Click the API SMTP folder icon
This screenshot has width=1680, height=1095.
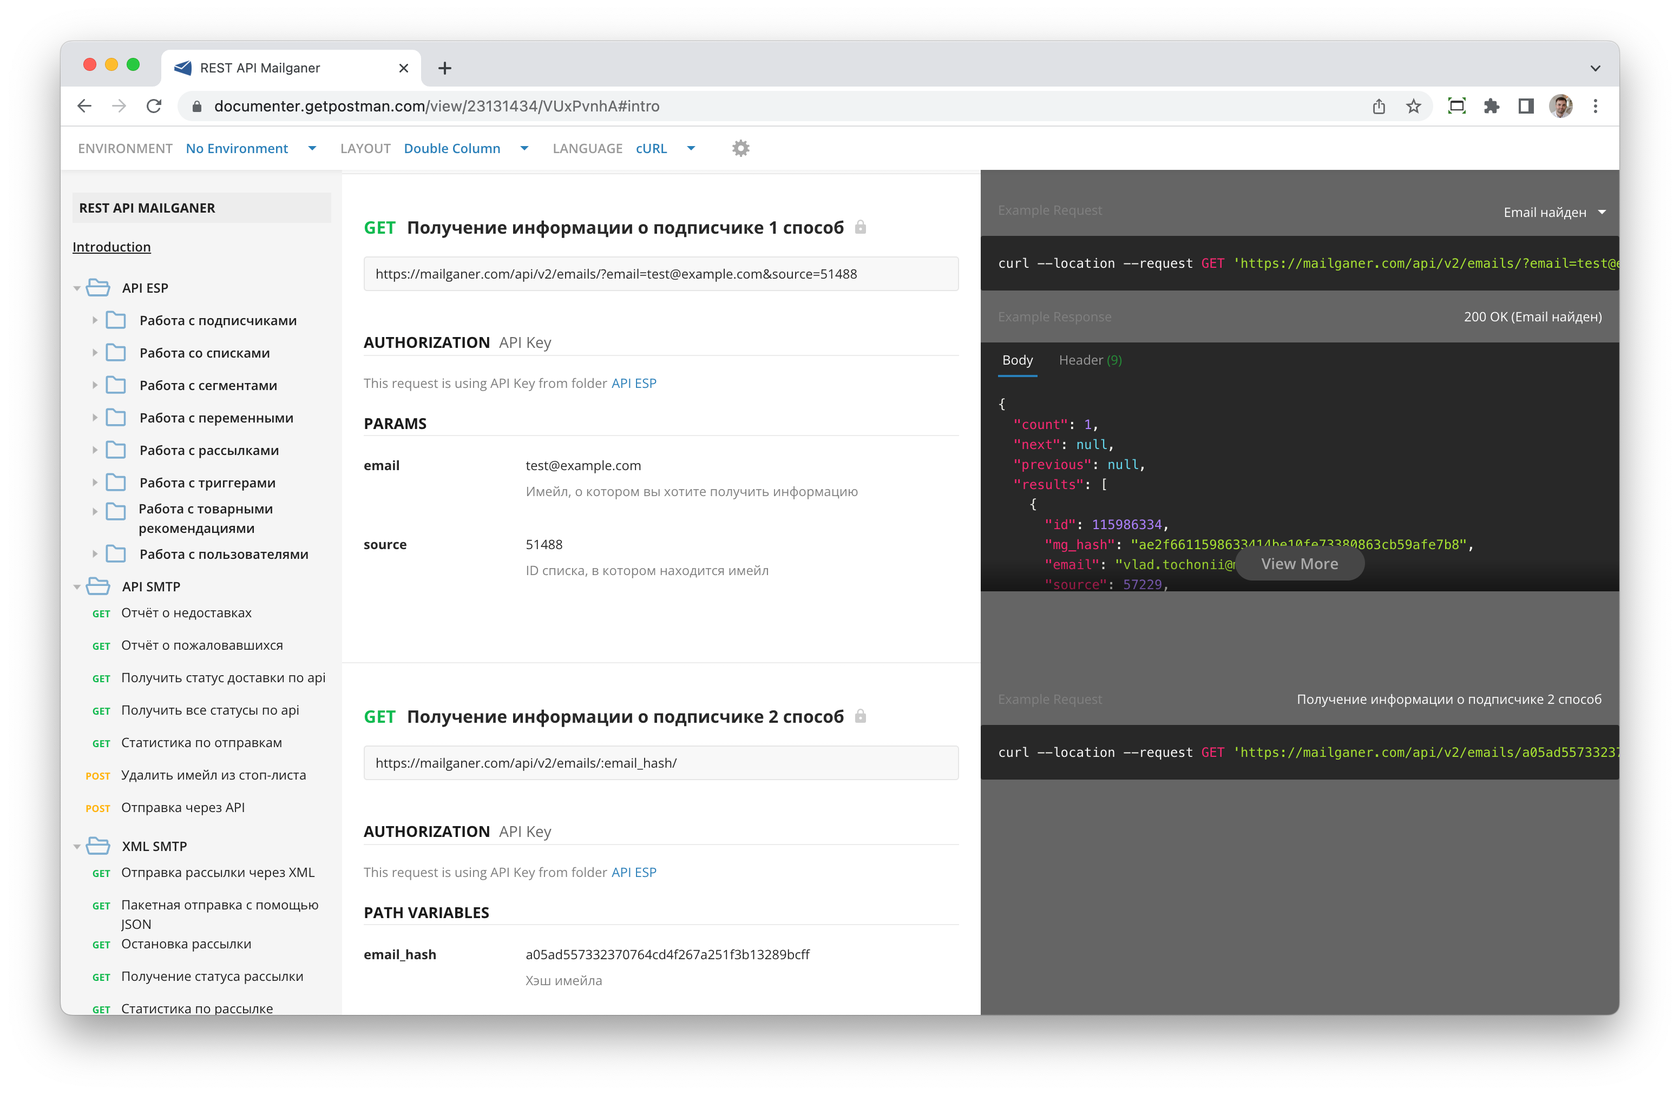98,586
